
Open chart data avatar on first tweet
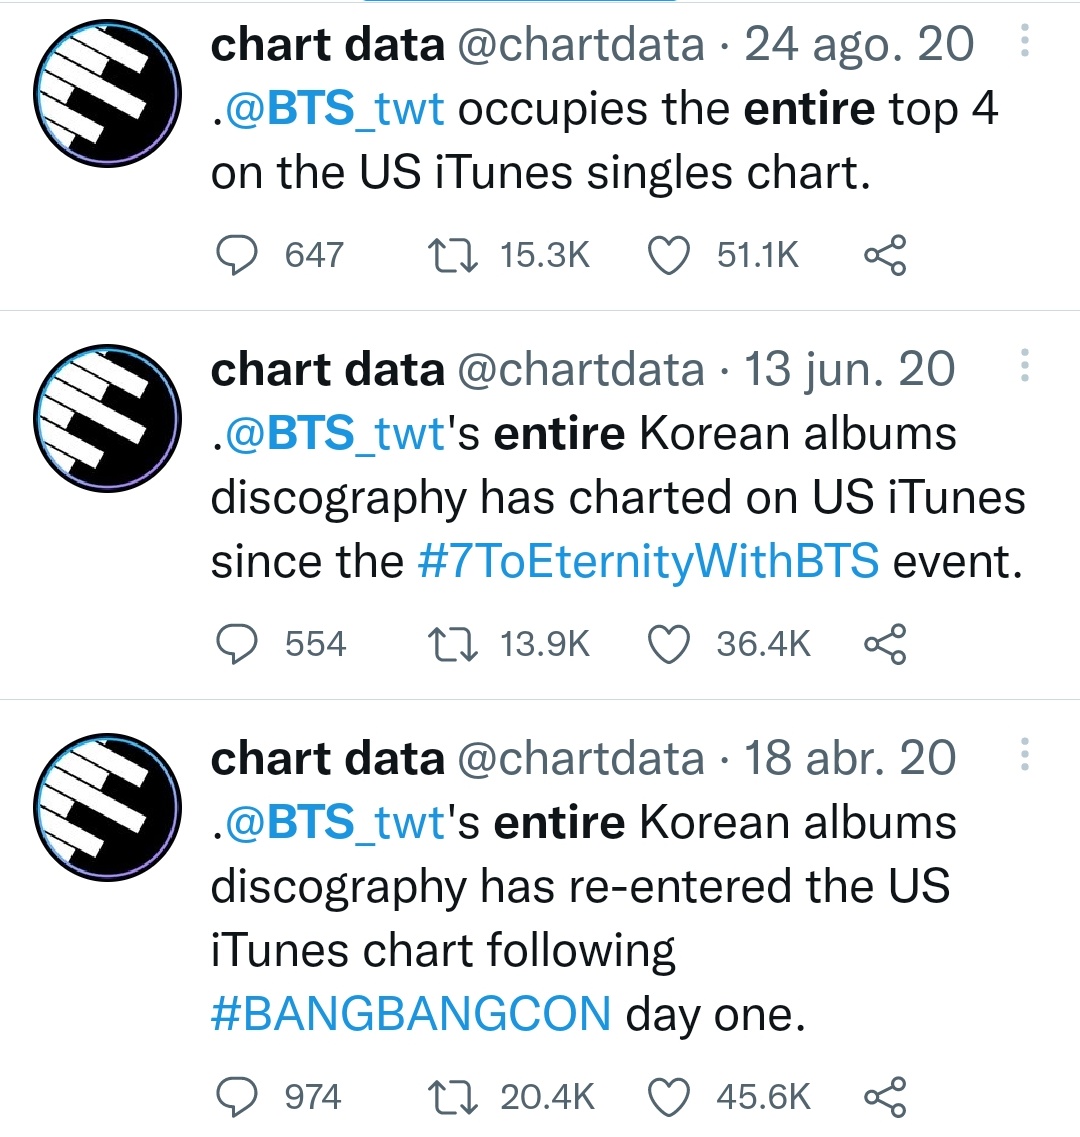(x=107, y=94)
